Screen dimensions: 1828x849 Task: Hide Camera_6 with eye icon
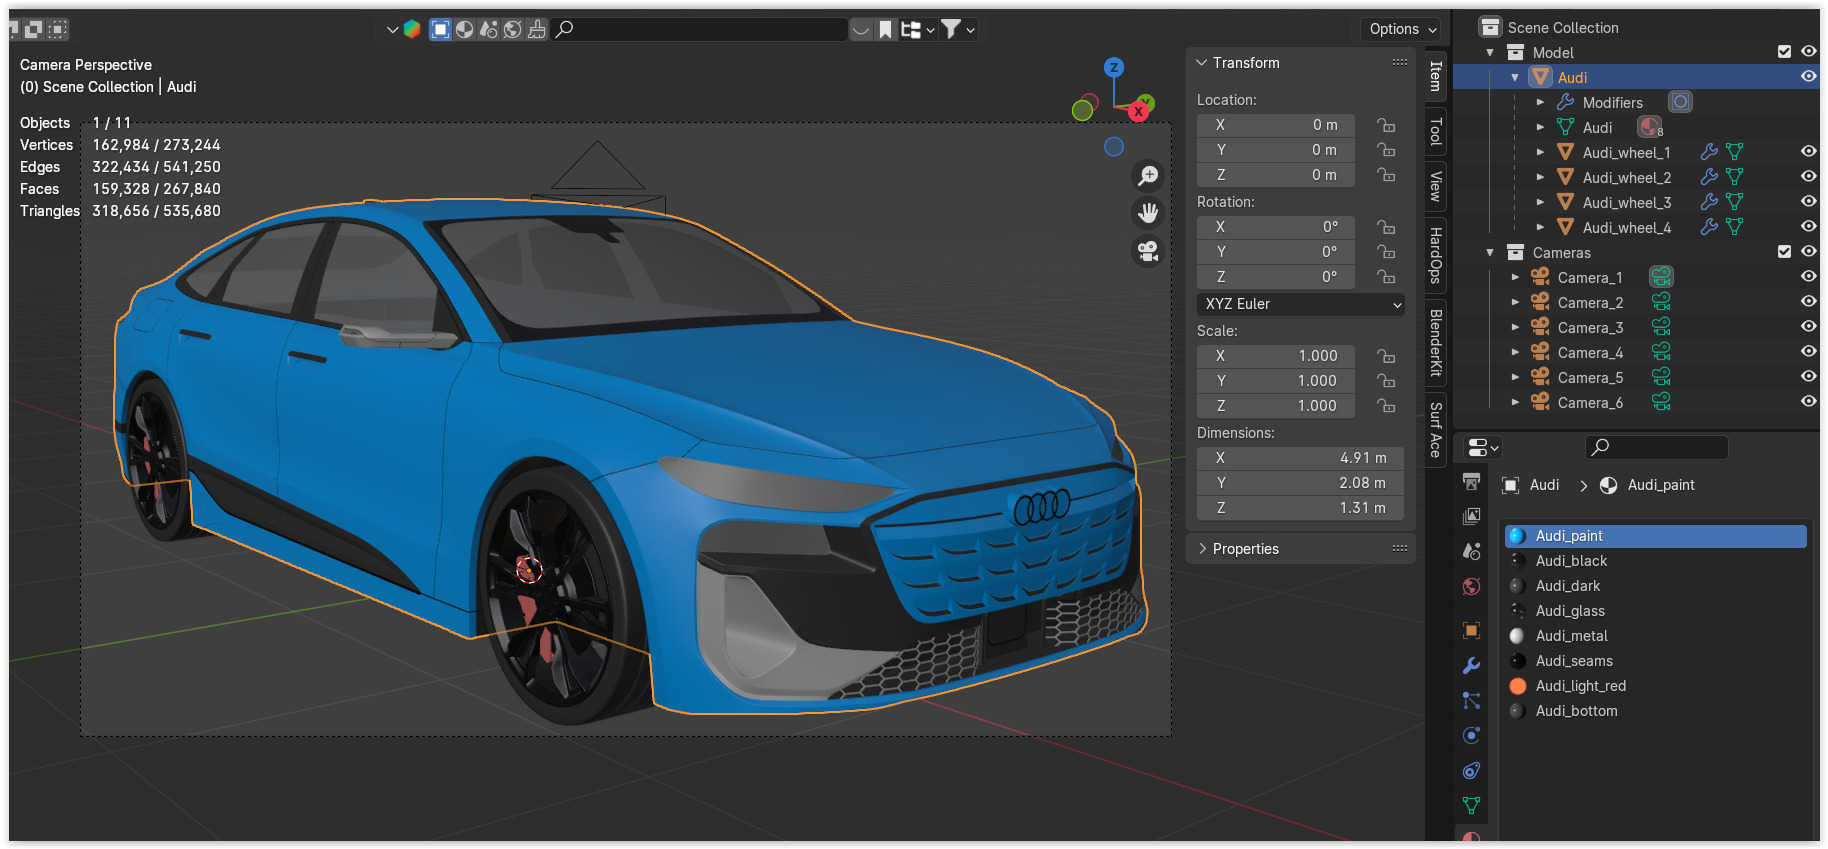coord(1808,402)
